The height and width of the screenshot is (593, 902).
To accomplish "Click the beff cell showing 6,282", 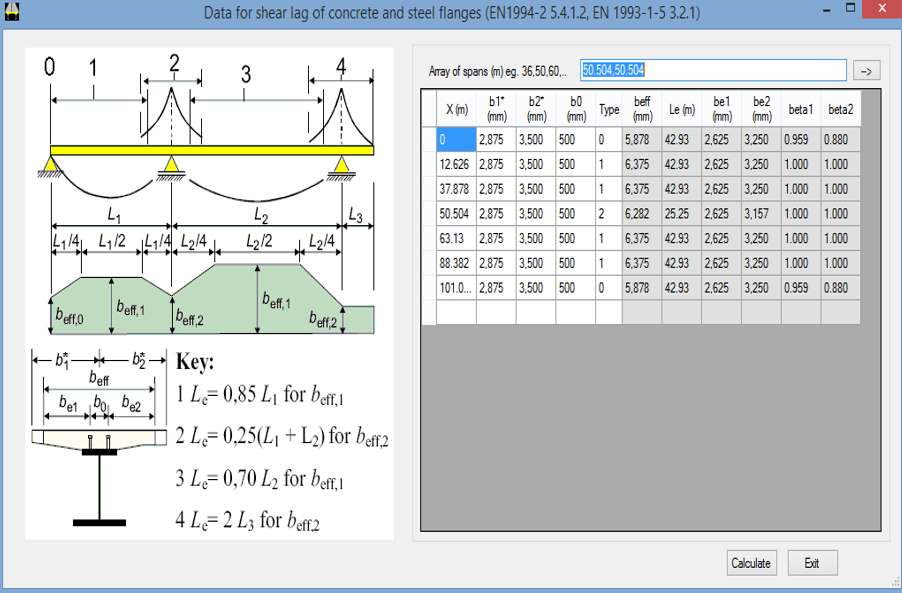I will point(642,214).
